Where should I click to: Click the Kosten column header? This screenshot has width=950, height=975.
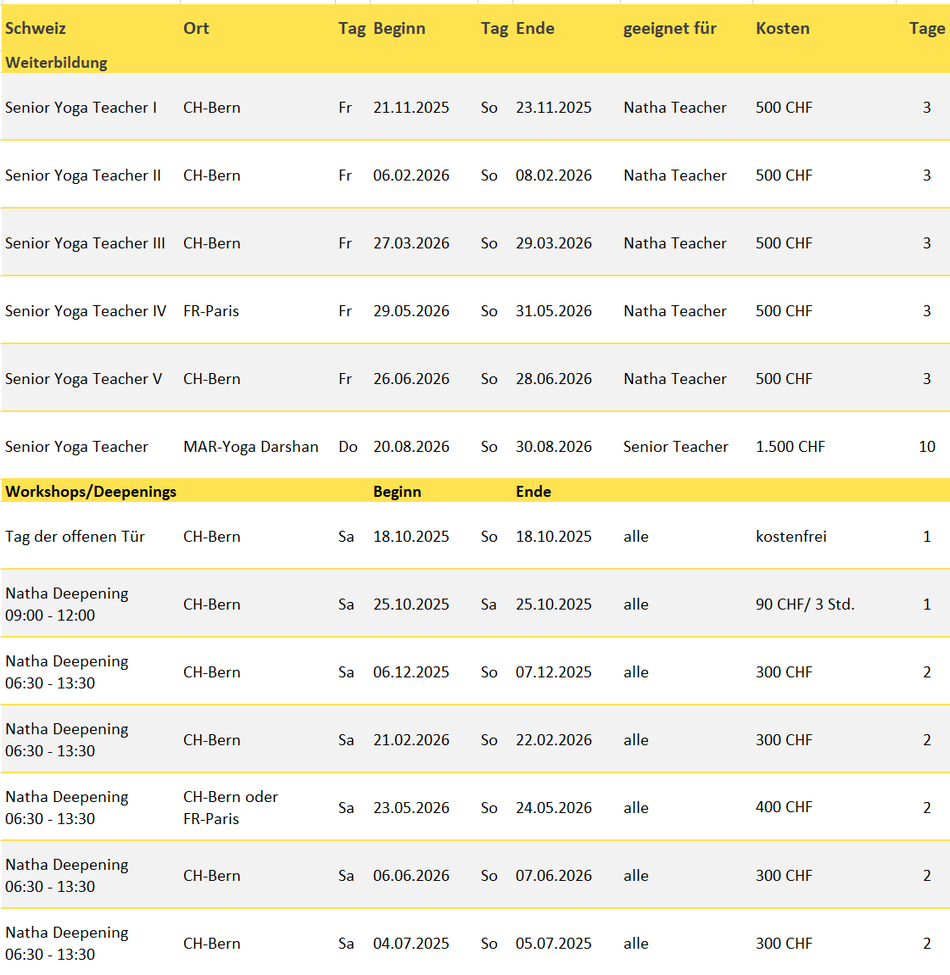[x=783, y=28]
